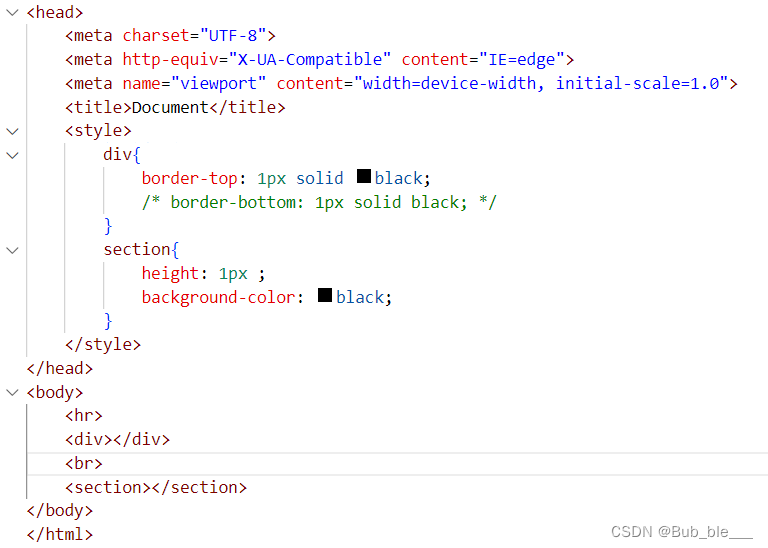Click the closing head tag

[60, 368]
